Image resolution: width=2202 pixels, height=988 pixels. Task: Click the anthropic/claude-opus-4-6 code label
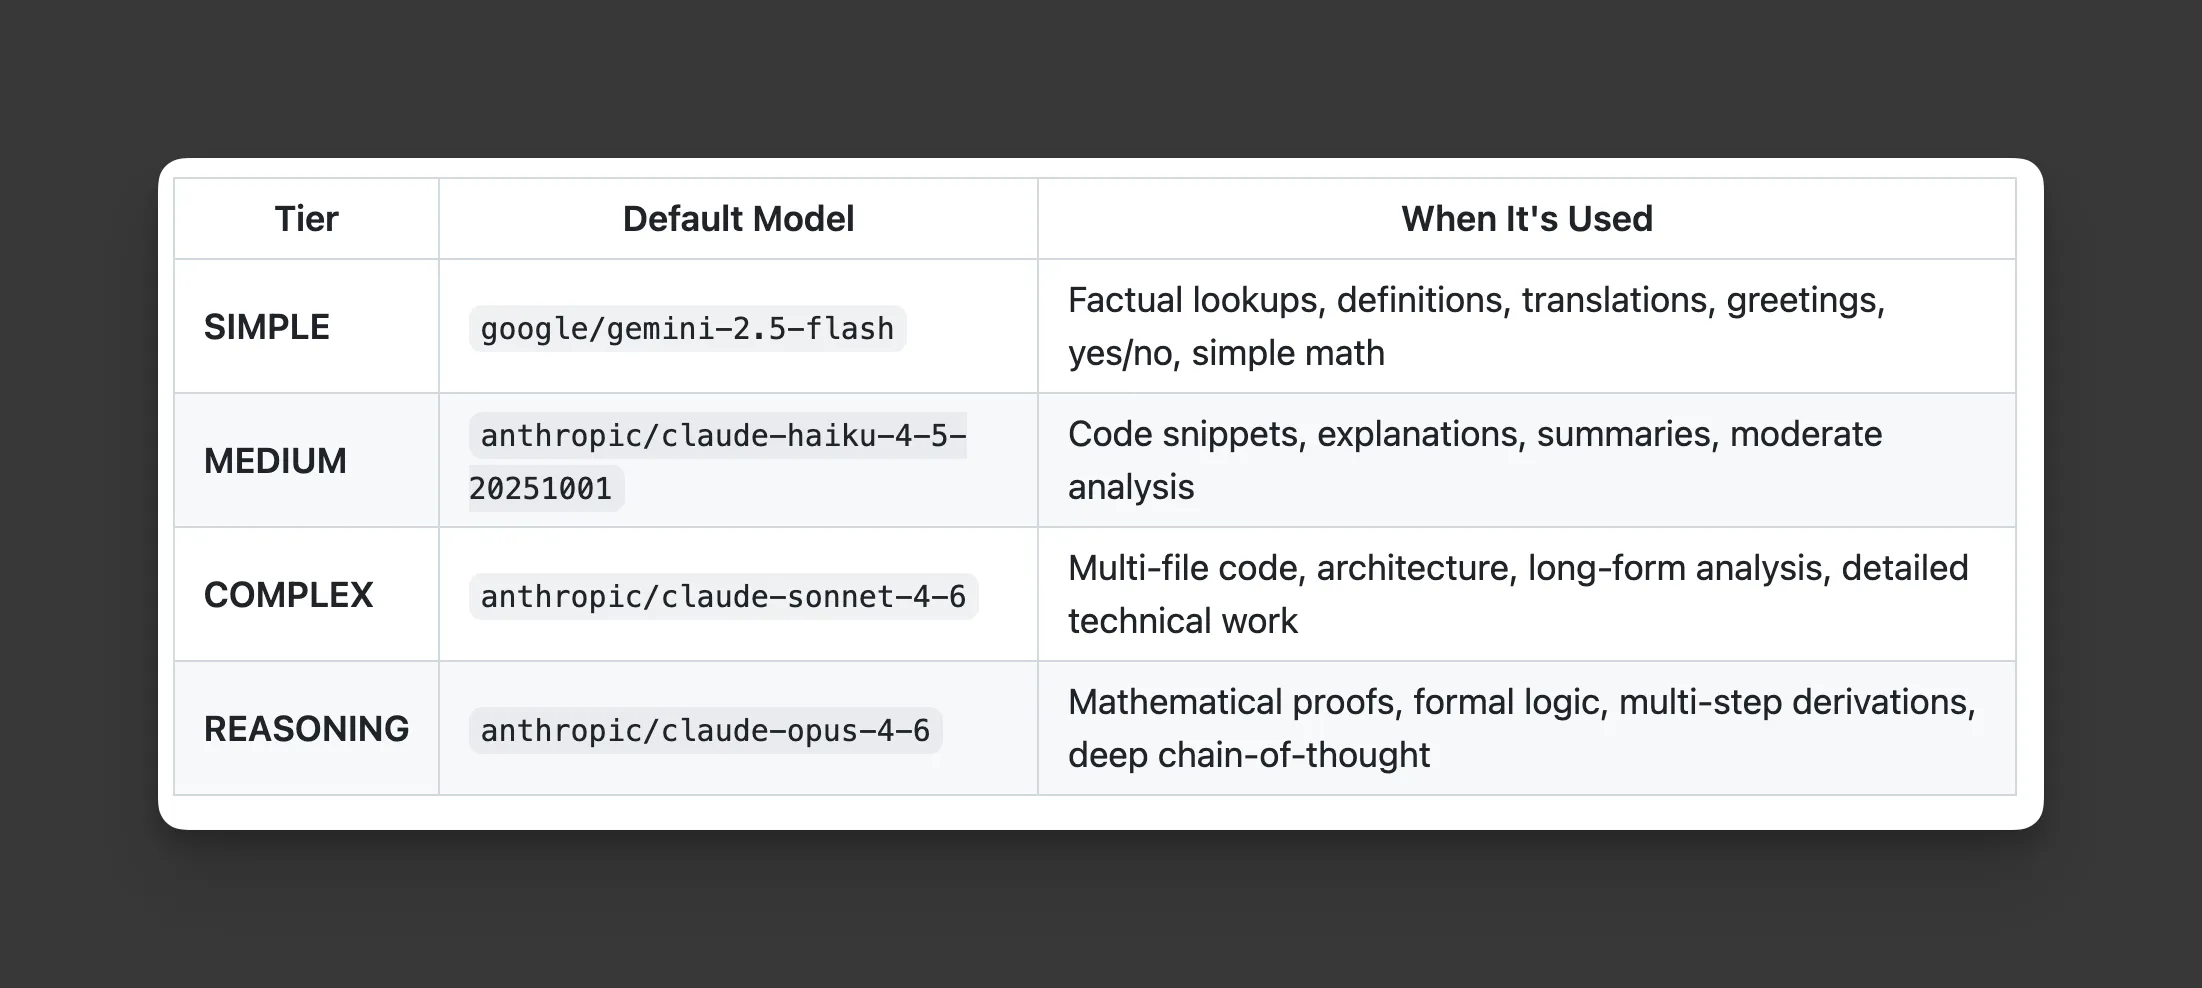705,730
